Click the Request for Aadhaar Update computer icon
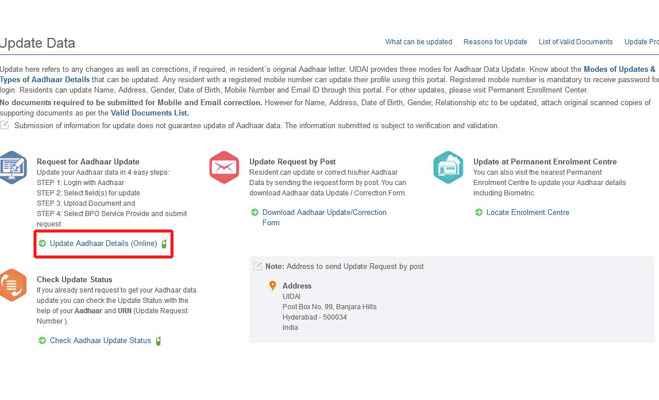The height and width of the screenshot is (400, 659). pos(14,167)
